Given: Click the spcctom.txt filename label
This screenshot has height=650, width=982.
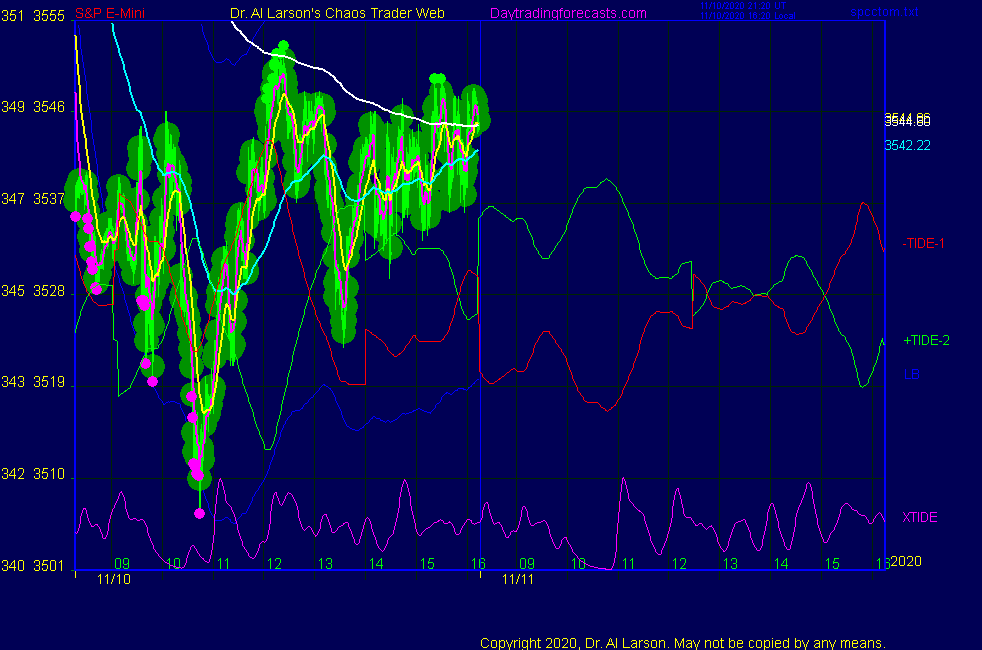Looking at the screenshot, I should click(884, 12).
